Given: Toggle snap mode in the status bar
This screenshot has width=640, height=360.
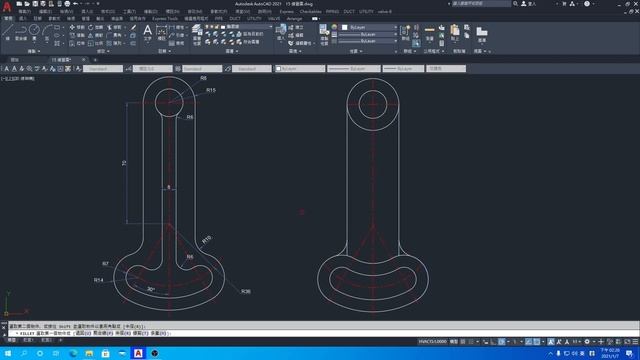Looking at the screenshot, I should pos(471,342).
